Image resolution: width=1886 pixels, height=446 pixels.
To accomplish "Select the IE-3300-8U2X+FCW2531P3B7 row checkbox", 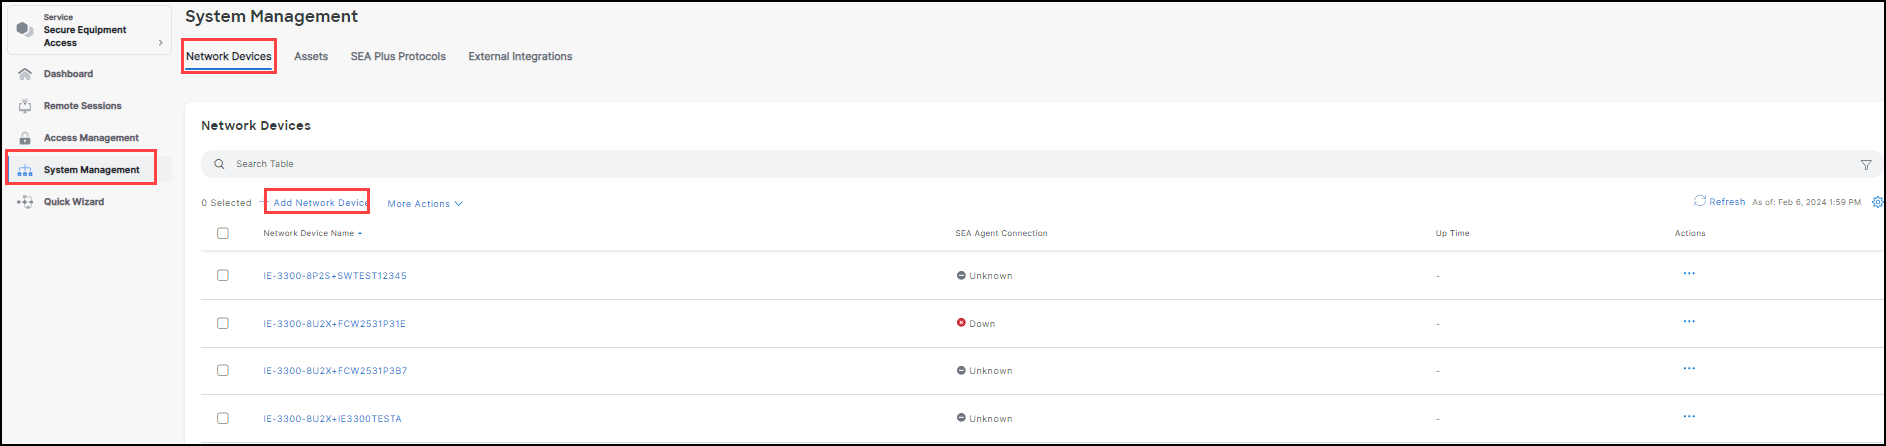I will click(223, 370).
